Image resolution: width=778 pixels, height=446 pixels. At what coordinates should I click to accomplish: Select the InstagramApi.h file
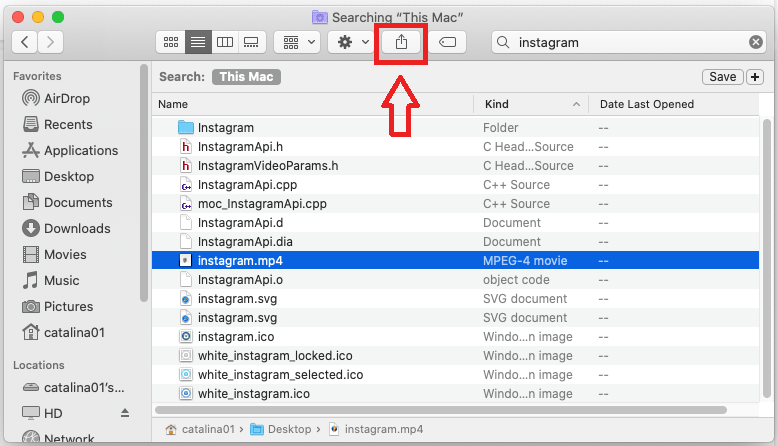point(455,147)
